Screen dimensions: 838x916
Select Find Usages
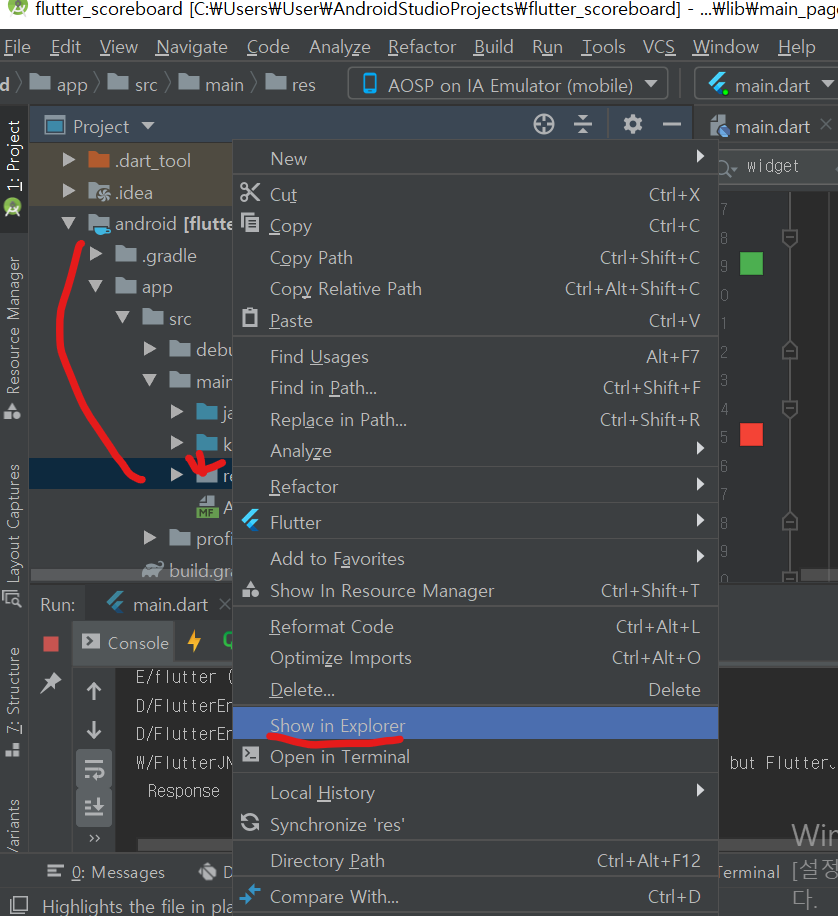pyautogui.click(x=475, y=356)
